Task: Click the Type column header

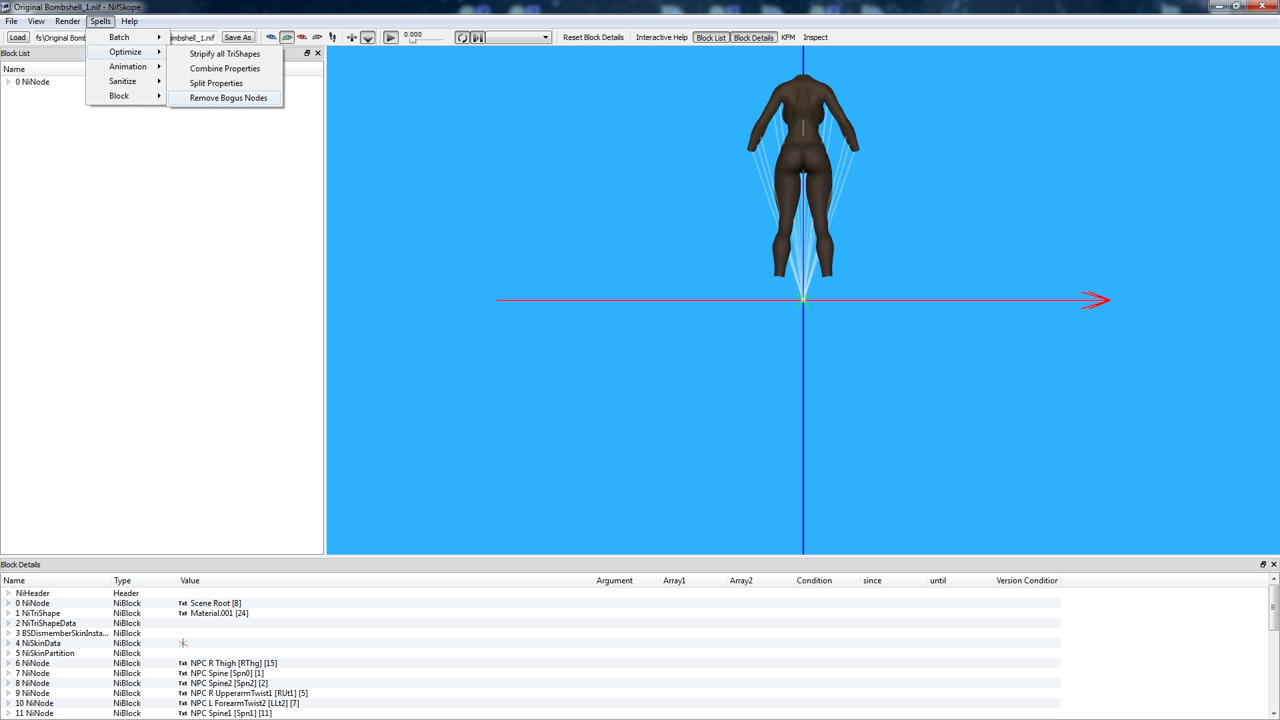Action: pyautogui.click(x=144, y=580)
